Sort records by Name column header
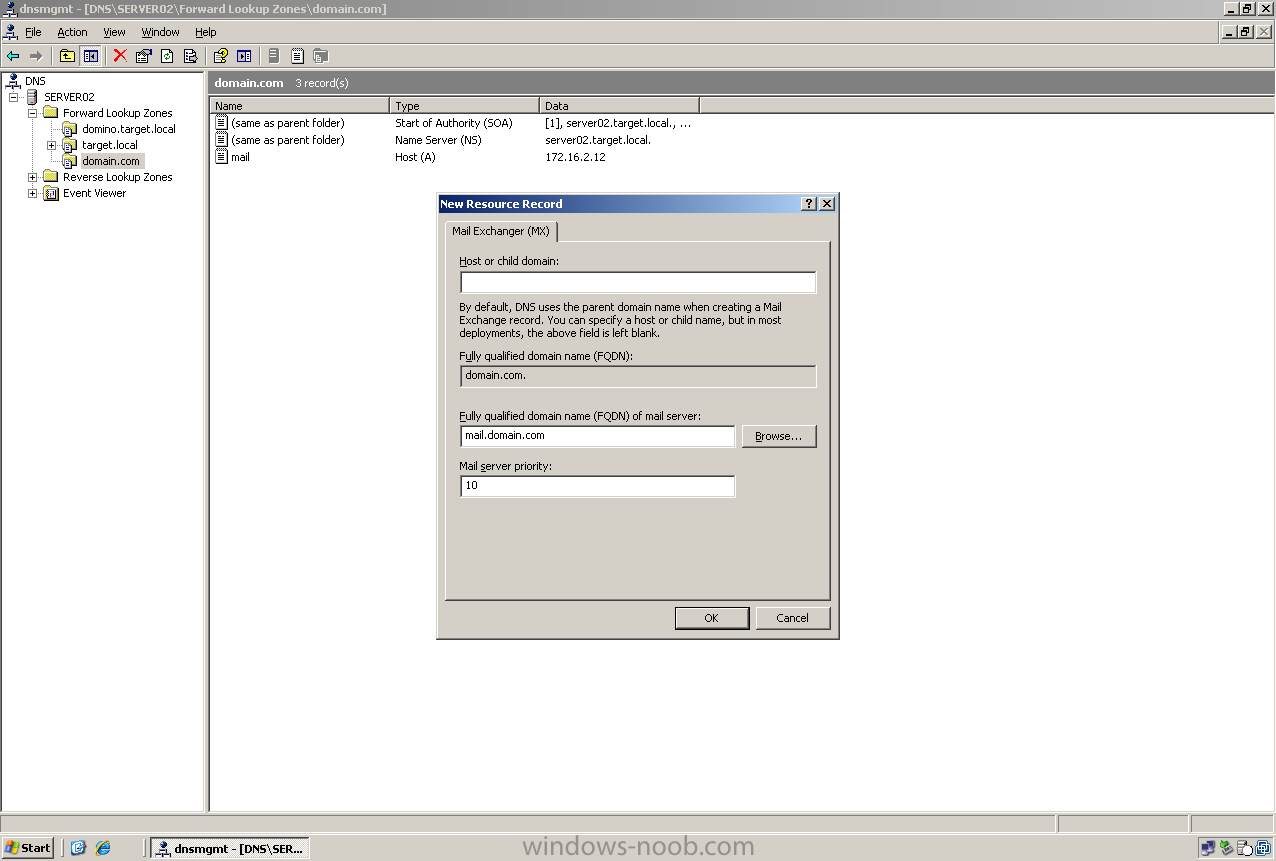Viewport: 1276px width, 861px height. 299,105
